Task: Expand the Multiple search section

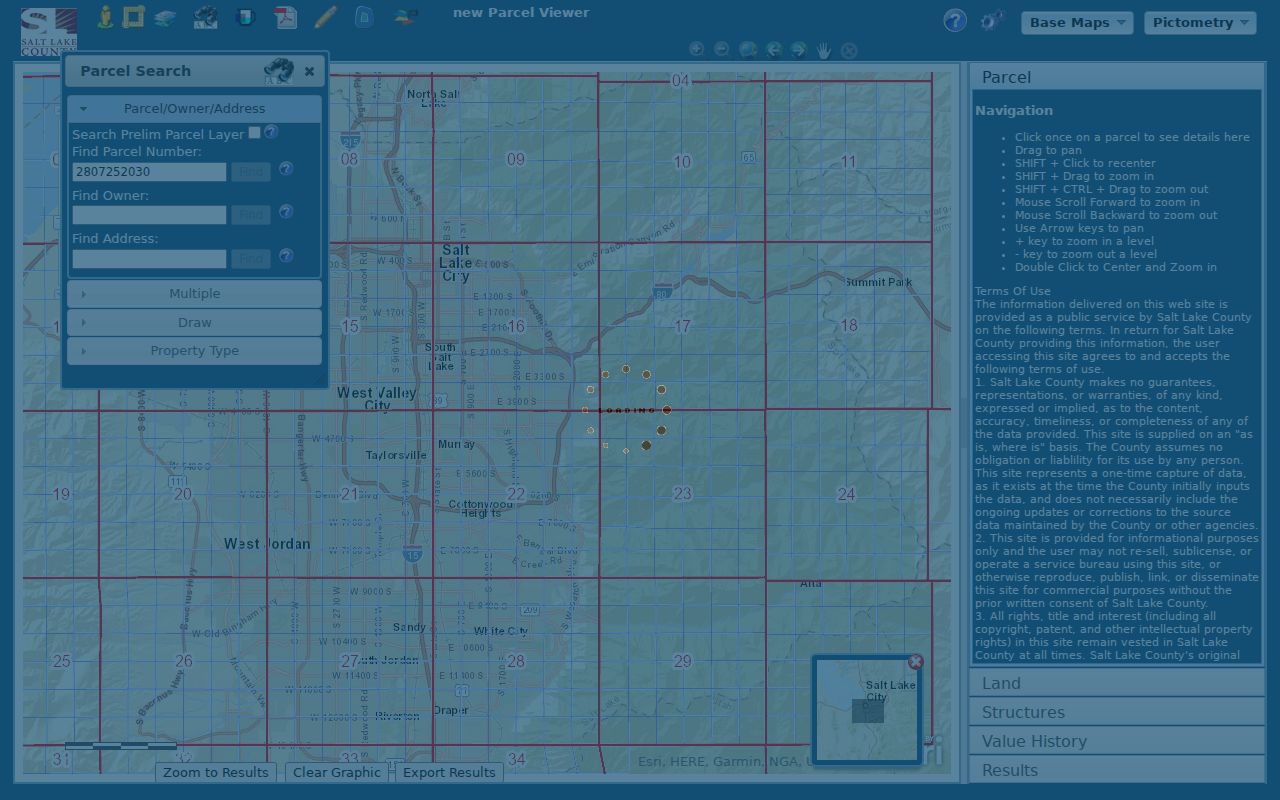Action: point(194,294)
